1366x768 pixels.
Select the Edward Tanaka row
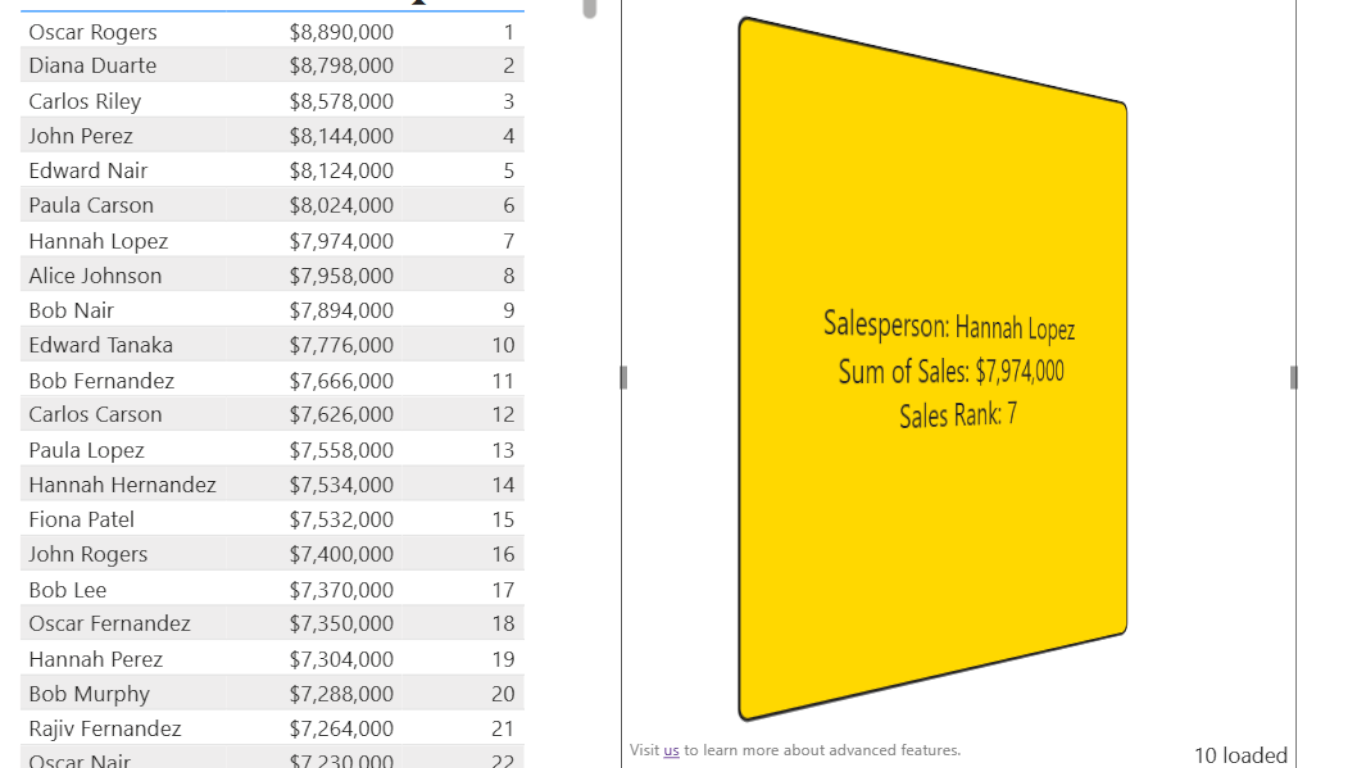click(x=272, y=345)
